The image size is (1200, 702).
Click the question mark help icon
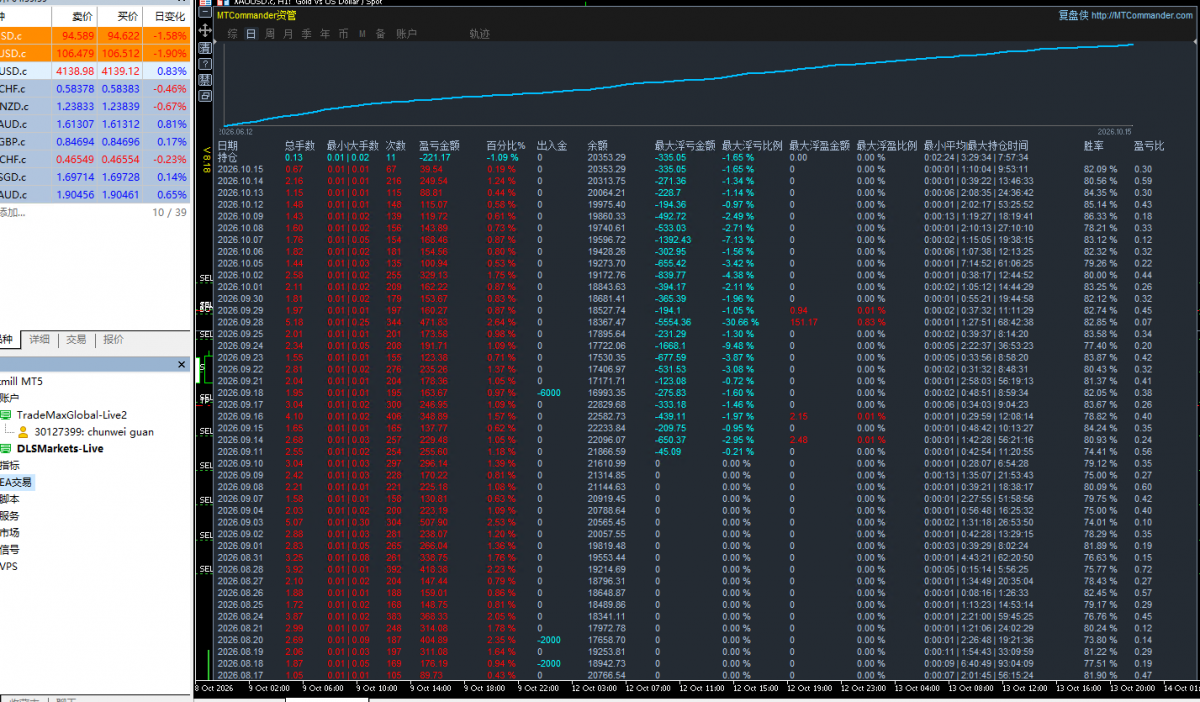tap(205, 64)
